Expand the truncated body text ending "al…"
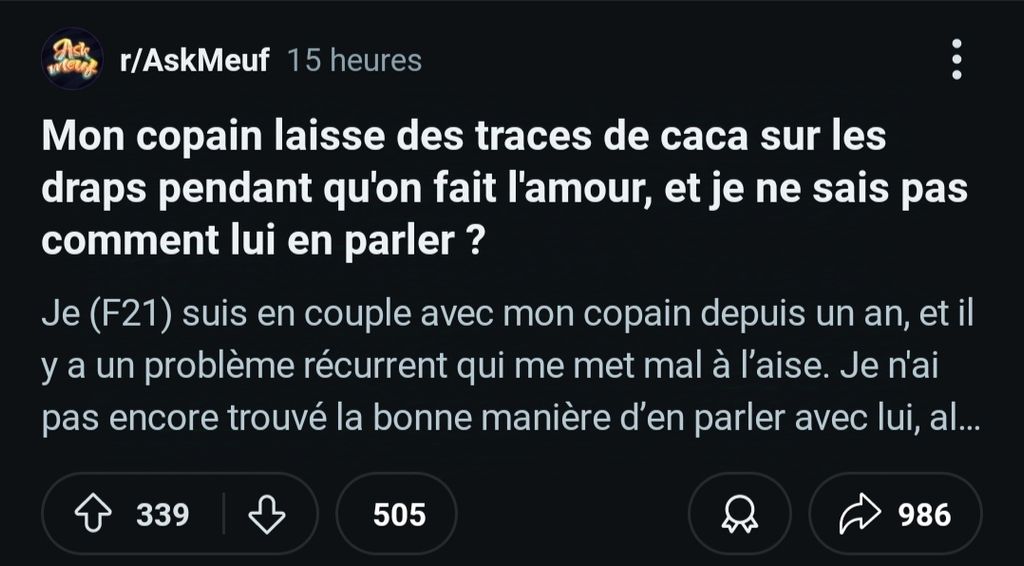Viewport: 1024px width, 566px height. (x=963, y=420)
